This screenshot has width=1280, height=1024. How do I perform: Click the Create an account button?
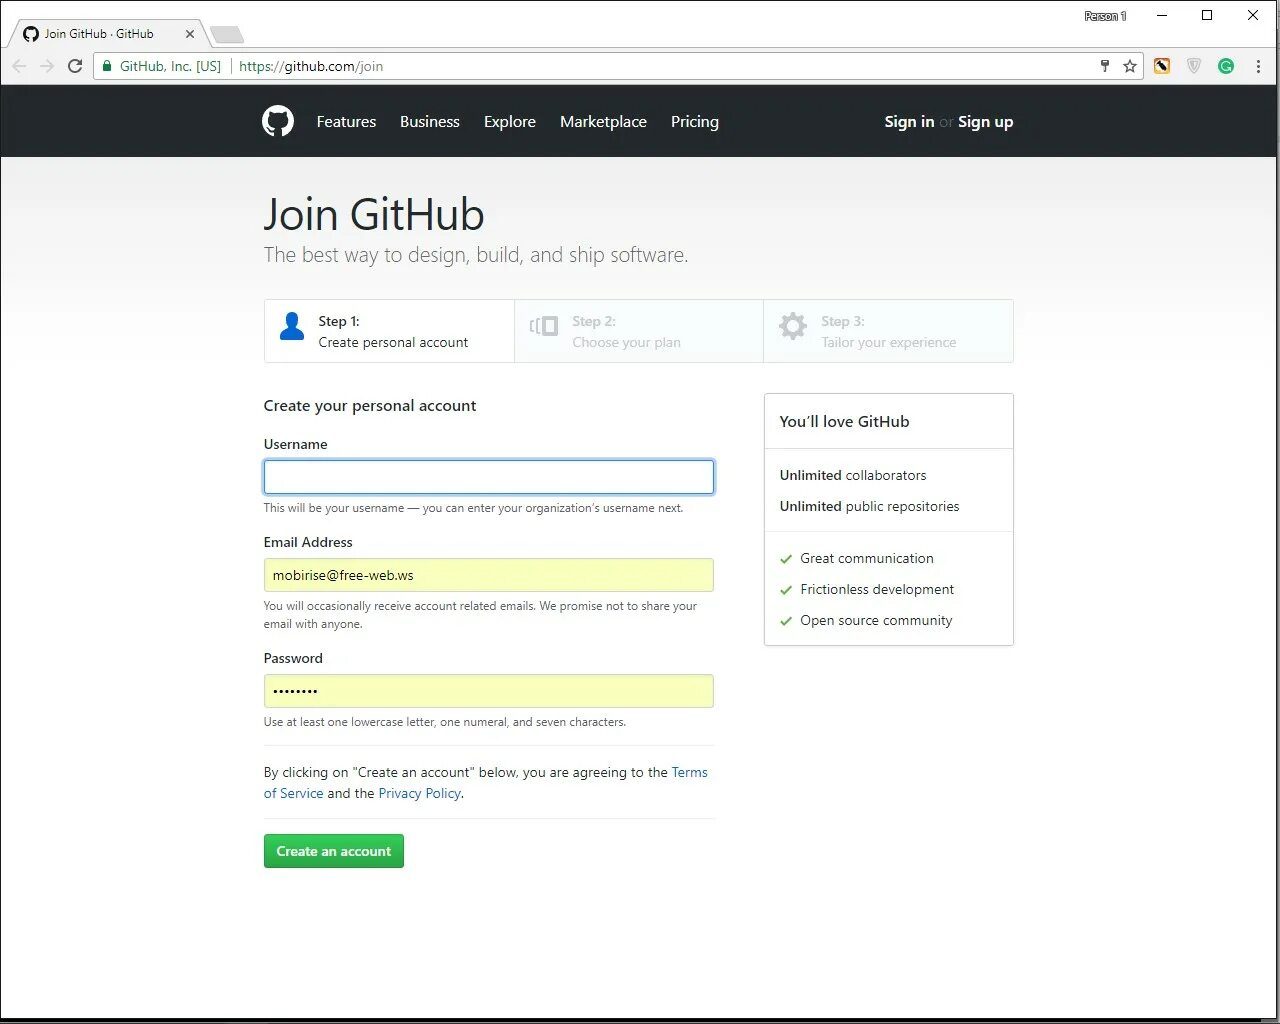(334, 851)
